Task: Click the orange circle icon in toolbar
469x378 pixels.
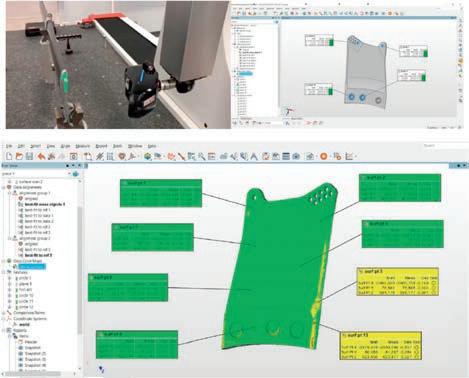Action: tap(323, 156)
